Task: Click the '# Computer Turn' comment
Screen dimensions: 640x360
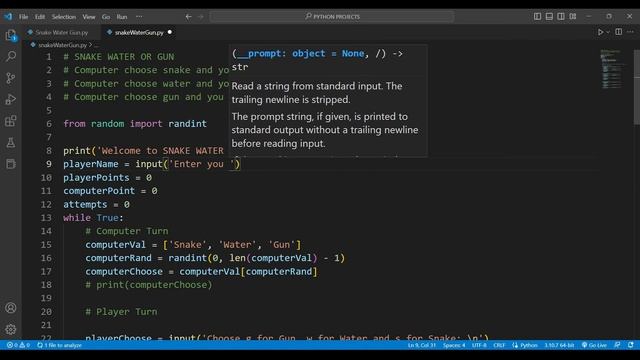Action: pyautogui.click(x=127, y=231)
